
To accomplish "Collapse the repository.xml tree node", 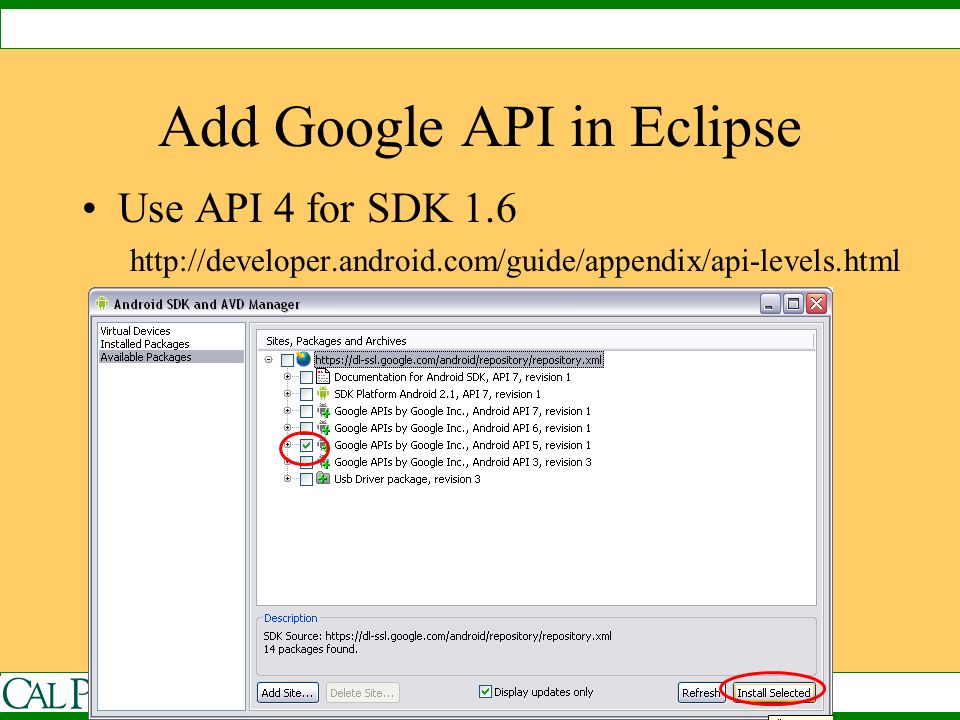I will 268,359.
